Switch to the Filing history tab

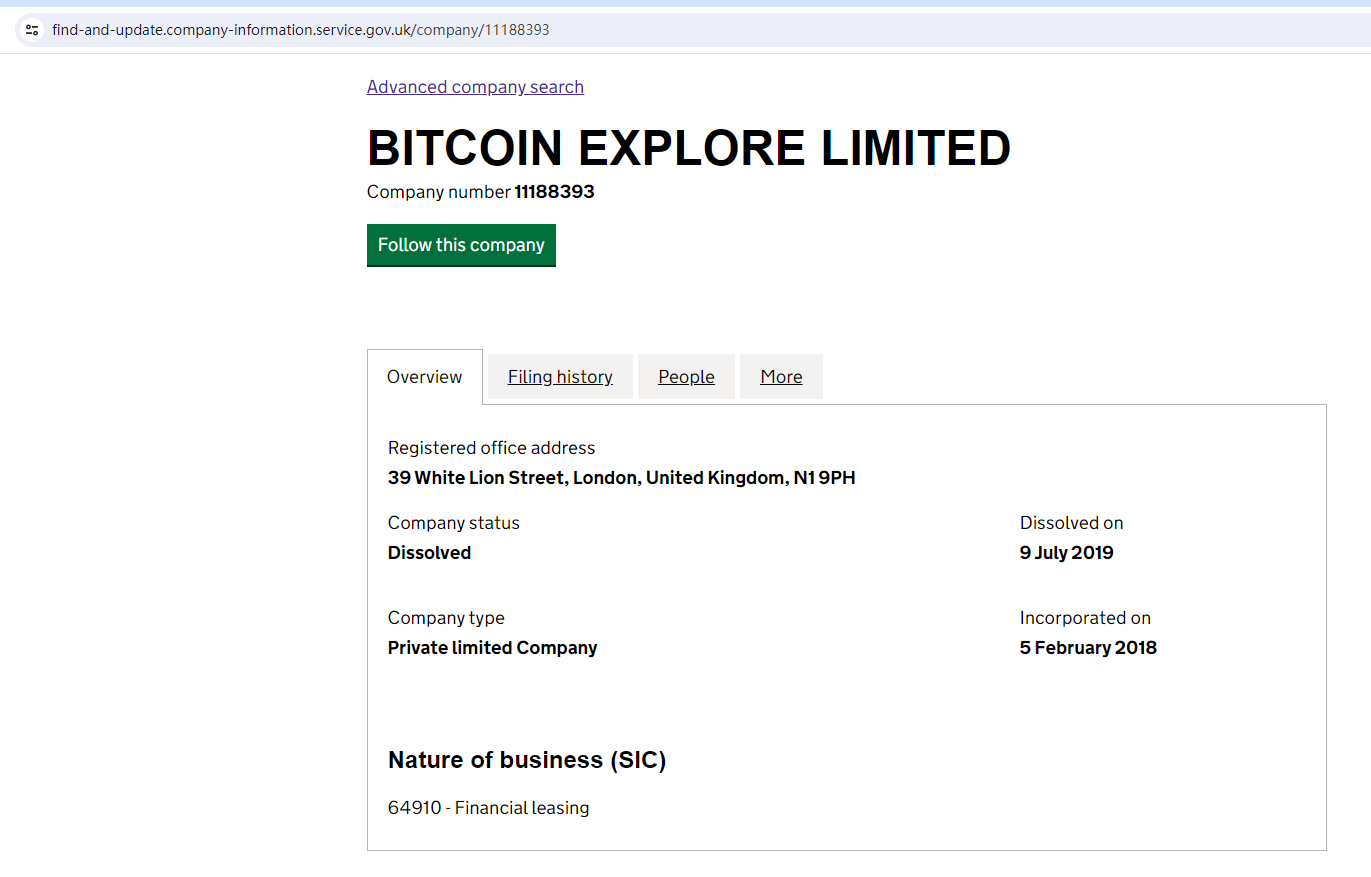tap(560, 377)
